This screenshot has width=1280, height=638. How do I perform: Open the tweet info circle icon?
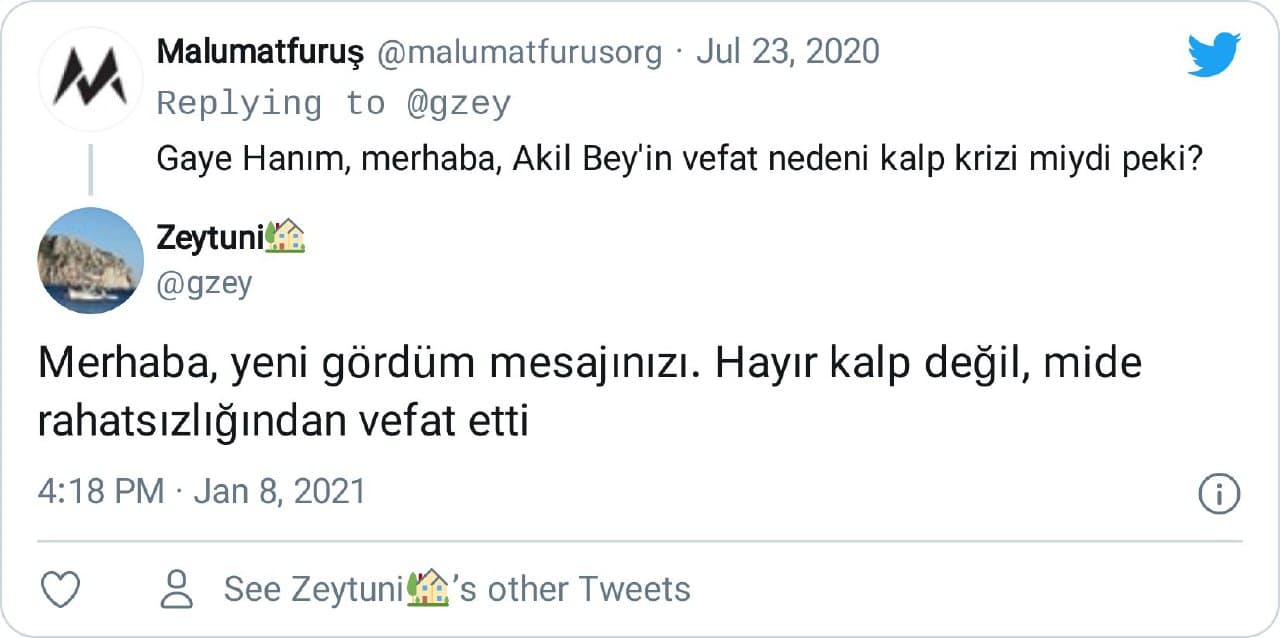[x=1219, y=494]
